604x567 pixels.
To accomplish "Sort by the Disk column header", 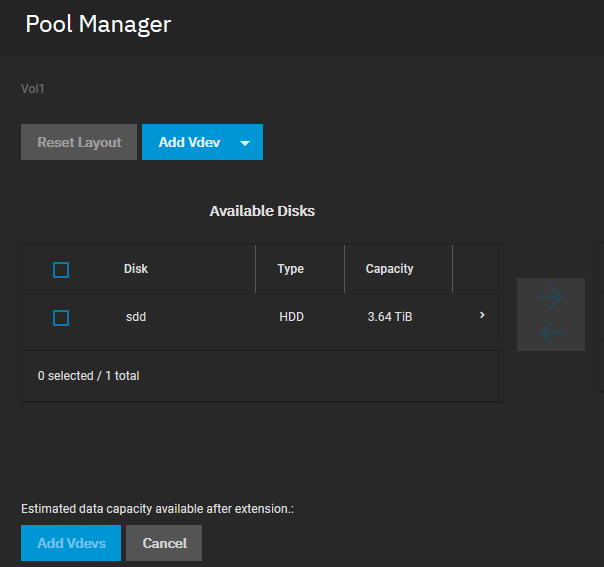I will 136,269.
